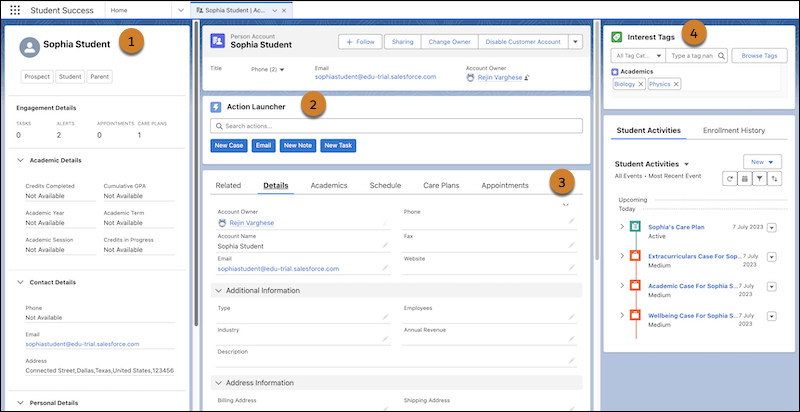Open the Student Activities view dropdown arrow
This screenshot has width=800, height=412.
click(686, 164)
